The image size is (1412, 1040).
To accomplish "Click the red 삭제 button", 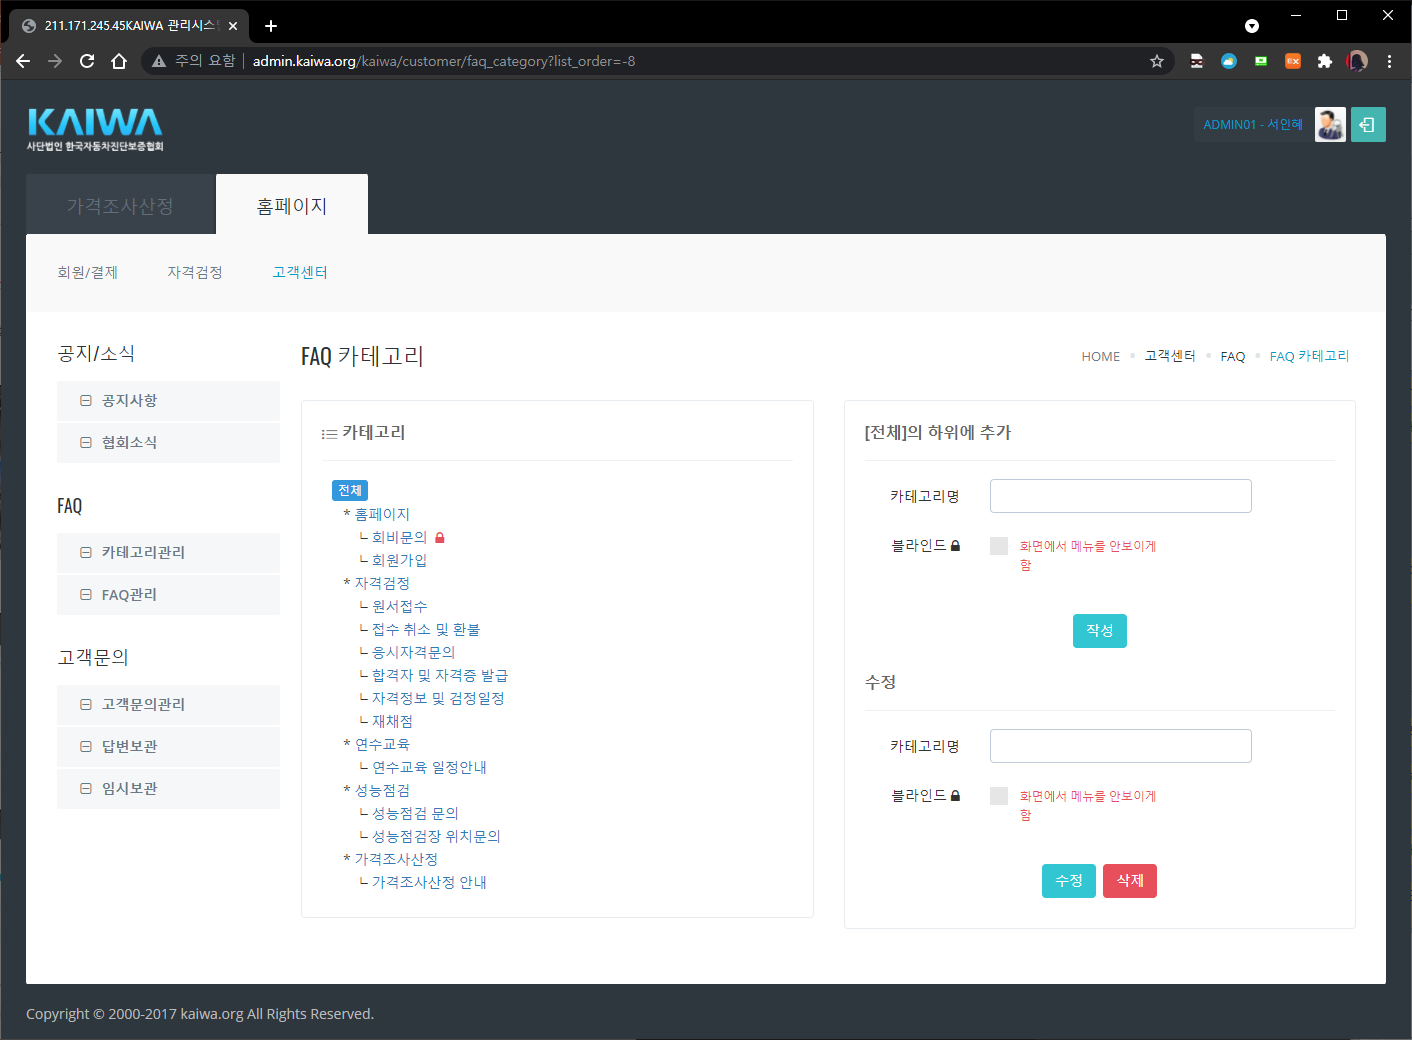I will coord(1130,881).
